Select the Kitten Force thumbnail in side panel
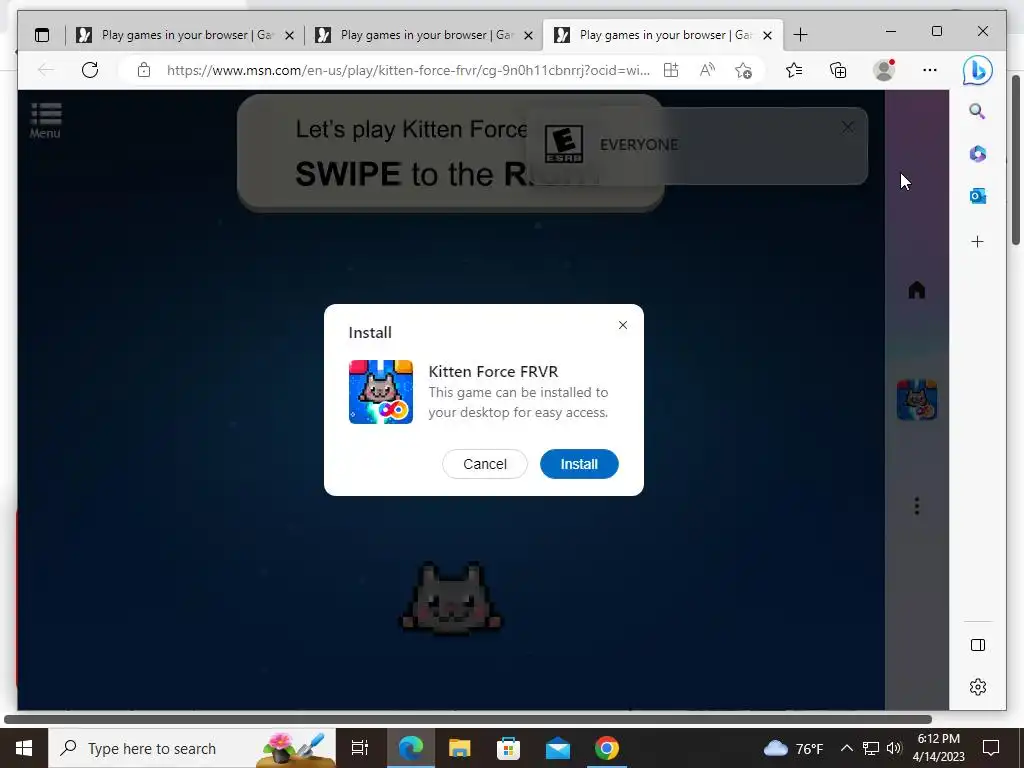This screenshot has width=1024, height=768. pyautogui.click(x=917, y=400)
